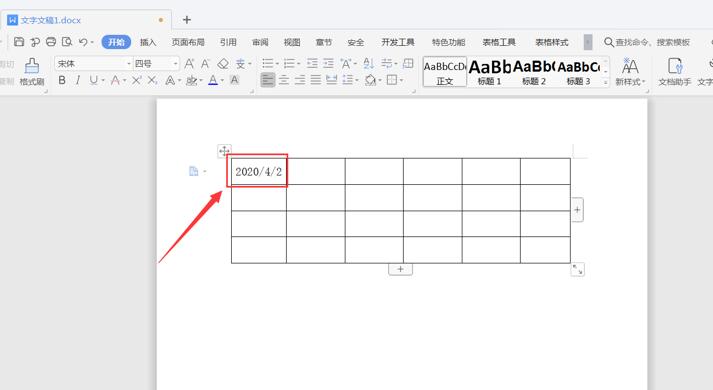713x390 pixels.
Task: Click the Save icon in quick access toolbar
Action: [19, 42]
